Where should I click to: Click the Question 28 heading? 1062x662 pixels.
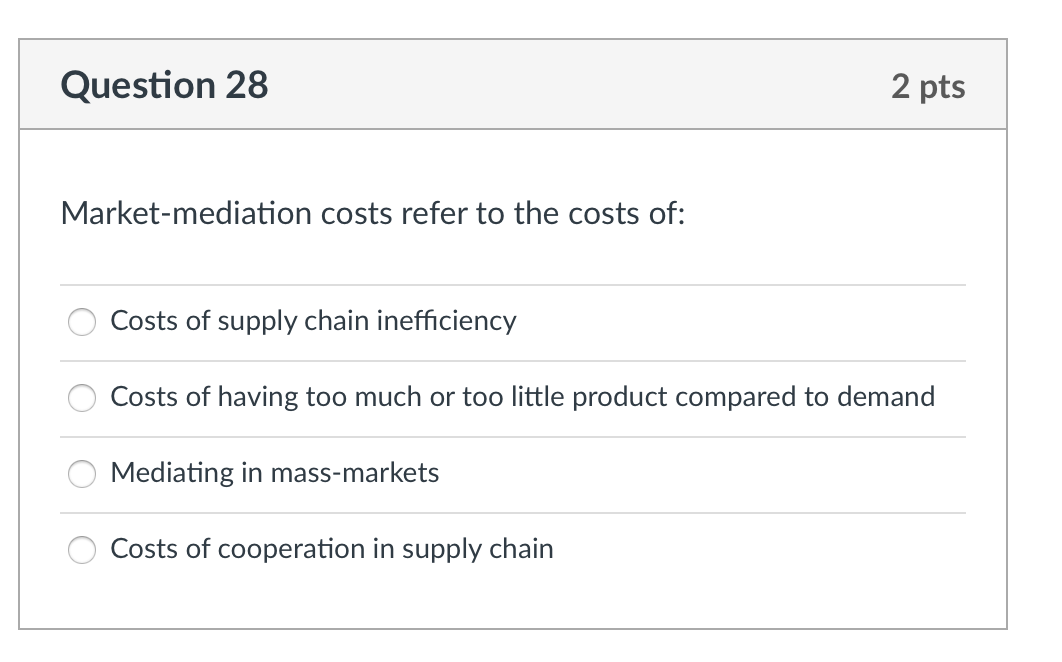pyautogui.click(x=163, y=85)
